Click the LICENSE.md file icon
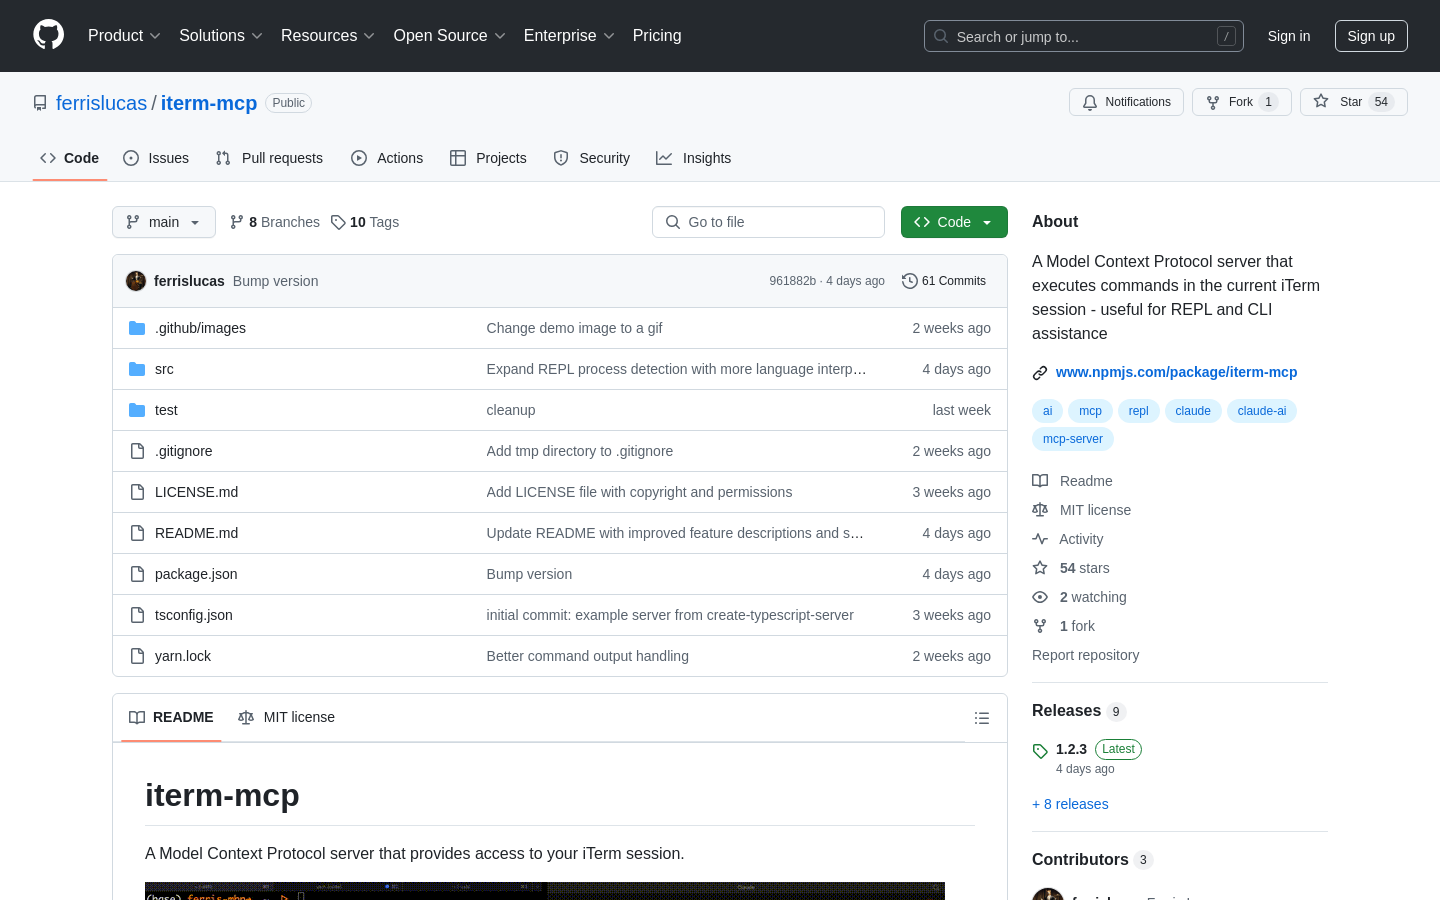The height and width of the screenshot is (900, 1440). click(137, 492)
